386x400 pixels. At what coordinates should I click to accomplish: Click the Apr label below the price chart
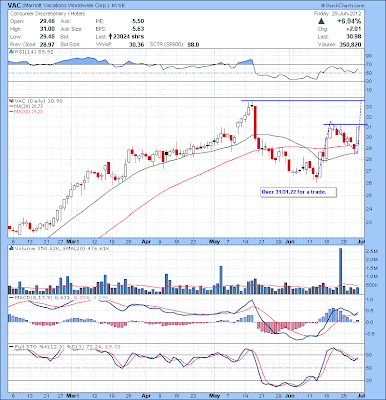coord(146,241)
